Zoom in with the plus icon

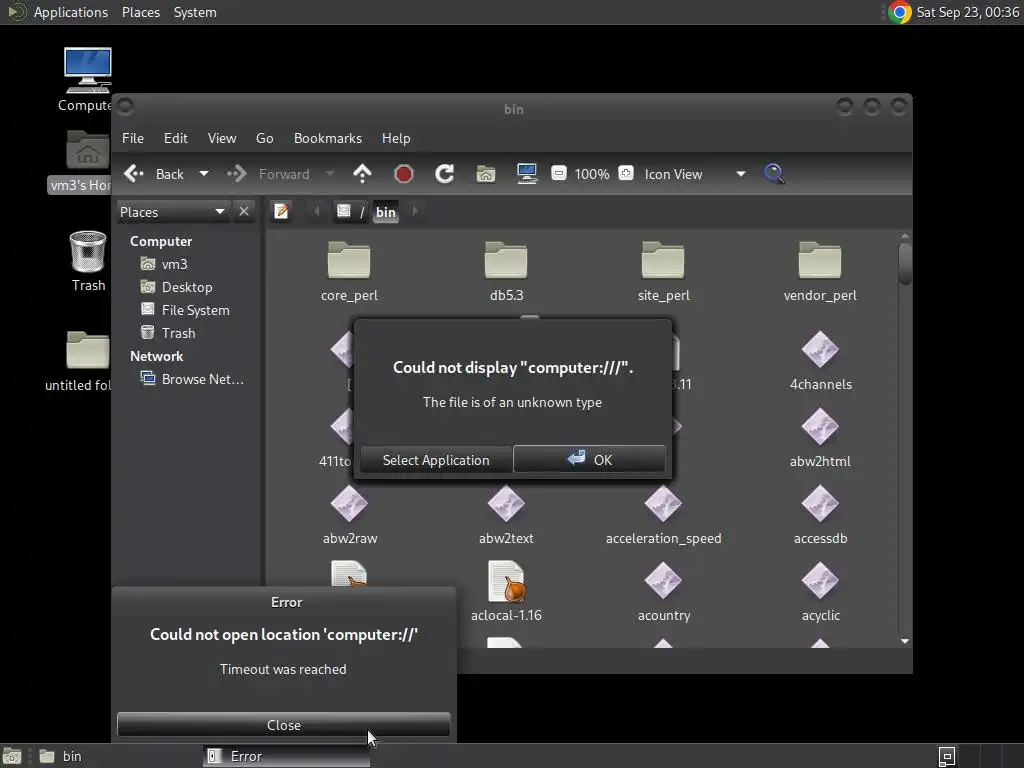coord(626,173)
